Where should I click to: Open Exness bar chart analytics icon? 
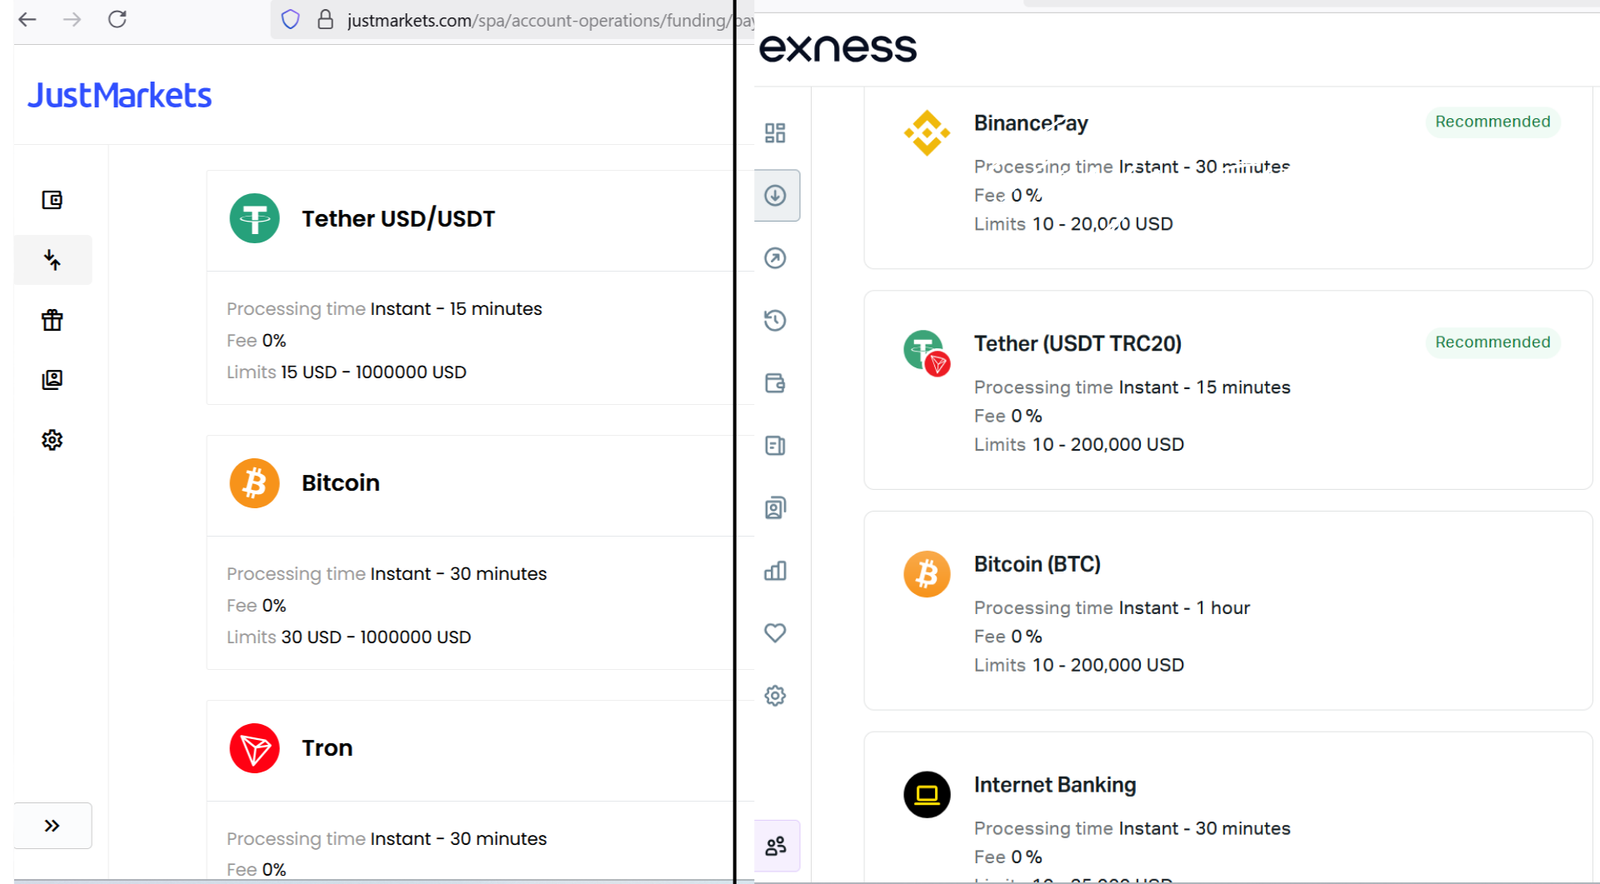[x=775, y=570]
